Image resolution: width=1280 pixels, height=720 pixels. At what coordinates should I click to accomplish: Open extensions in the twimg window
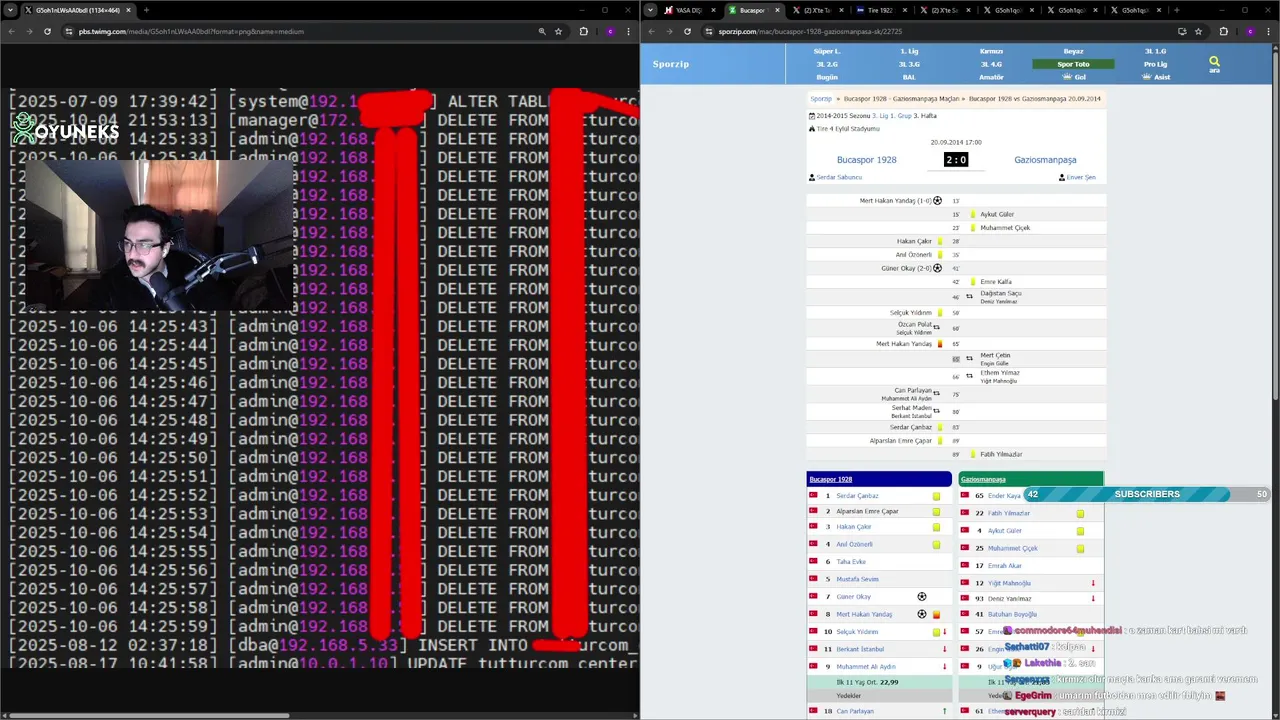point(584,31)
